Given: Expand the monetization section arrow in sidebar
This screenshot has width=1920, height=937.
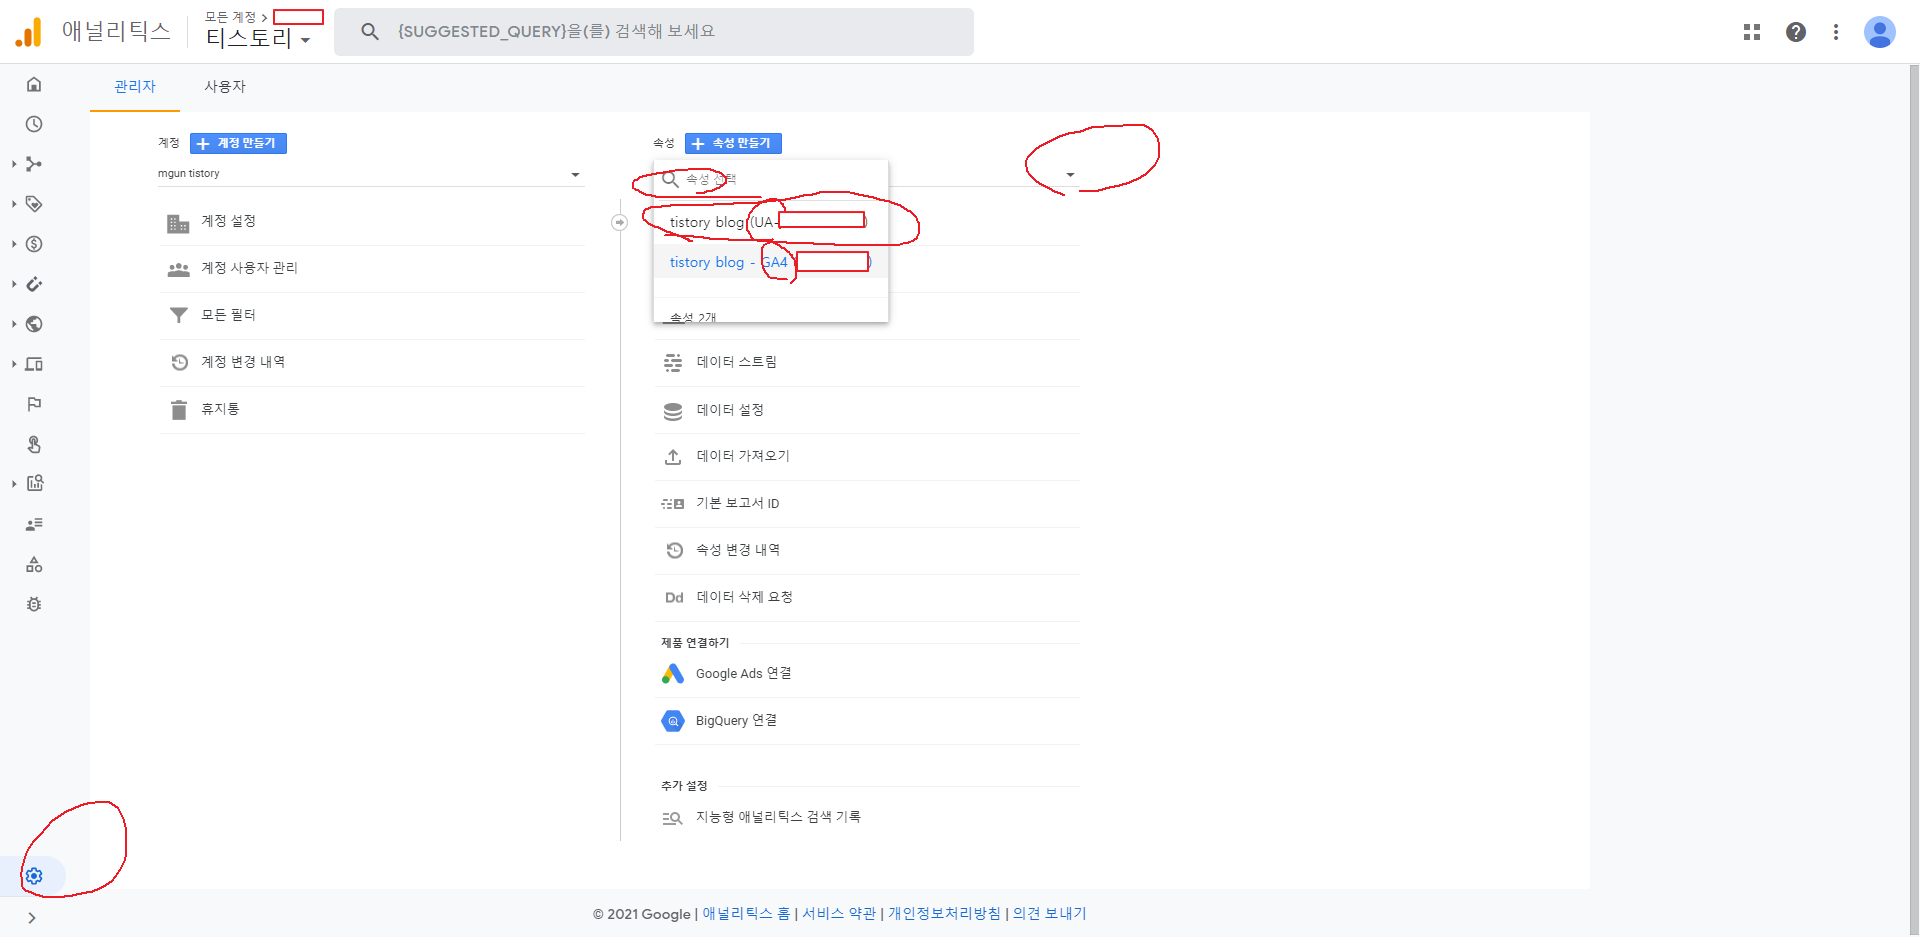Looking at the screenshot, I should (14, 244).
